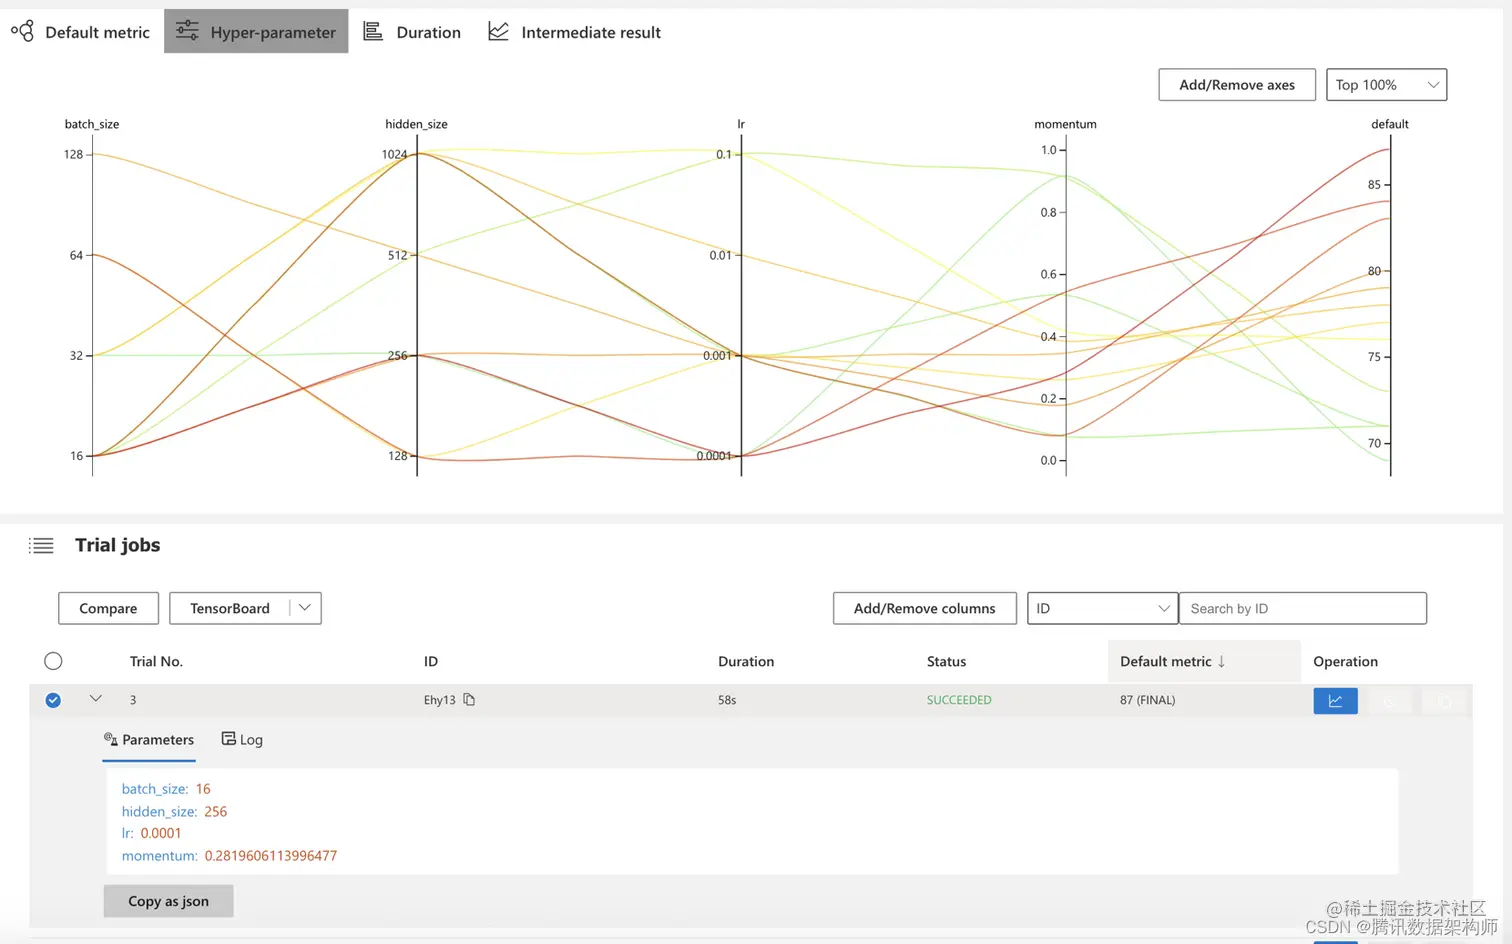This screenshot has width=1512, height=944.
Task: Click the Duration column header
Action: pos(746,661)
